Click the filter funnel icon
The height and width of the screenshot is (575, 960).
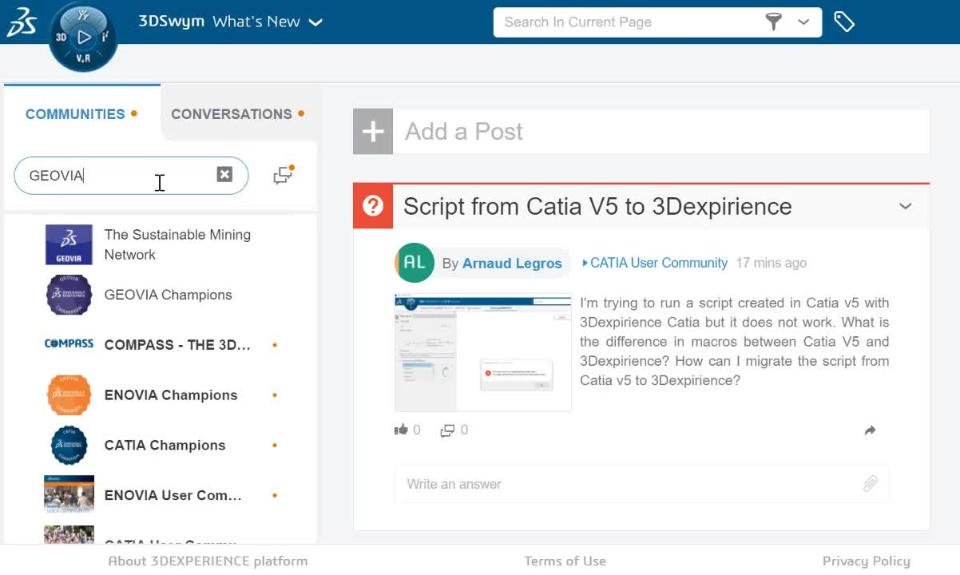(773, 22)
